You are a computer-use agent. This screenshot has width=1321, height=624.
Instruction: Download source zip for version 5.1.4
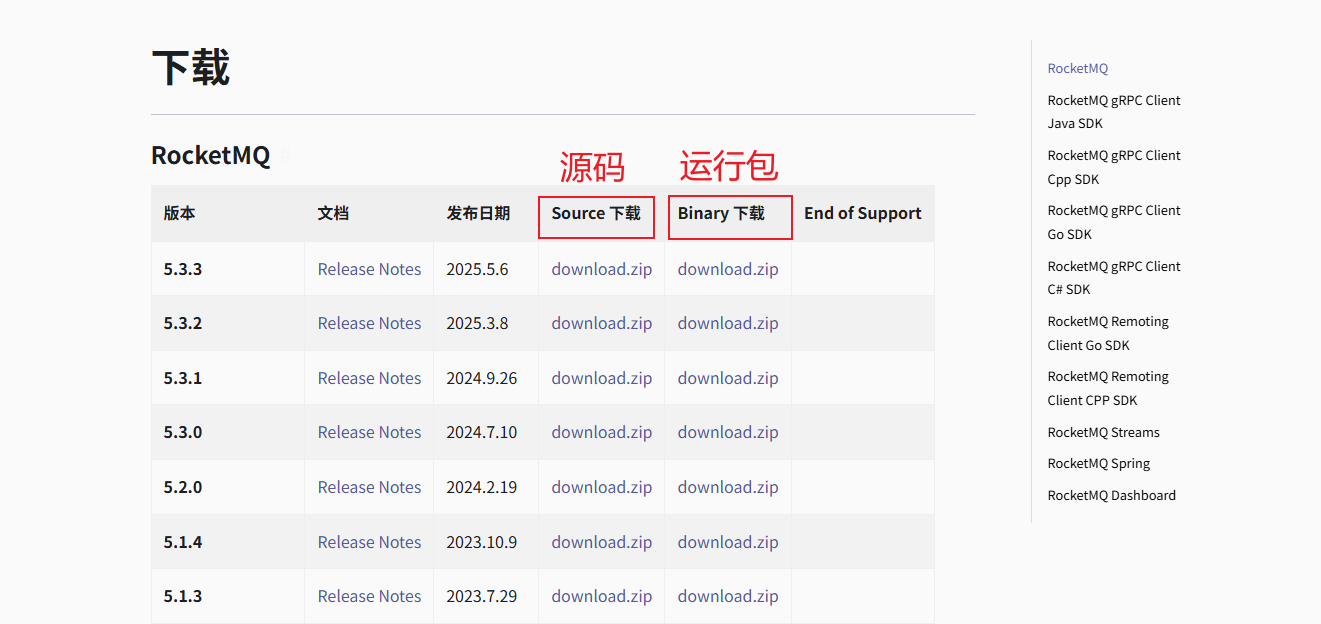601,542
